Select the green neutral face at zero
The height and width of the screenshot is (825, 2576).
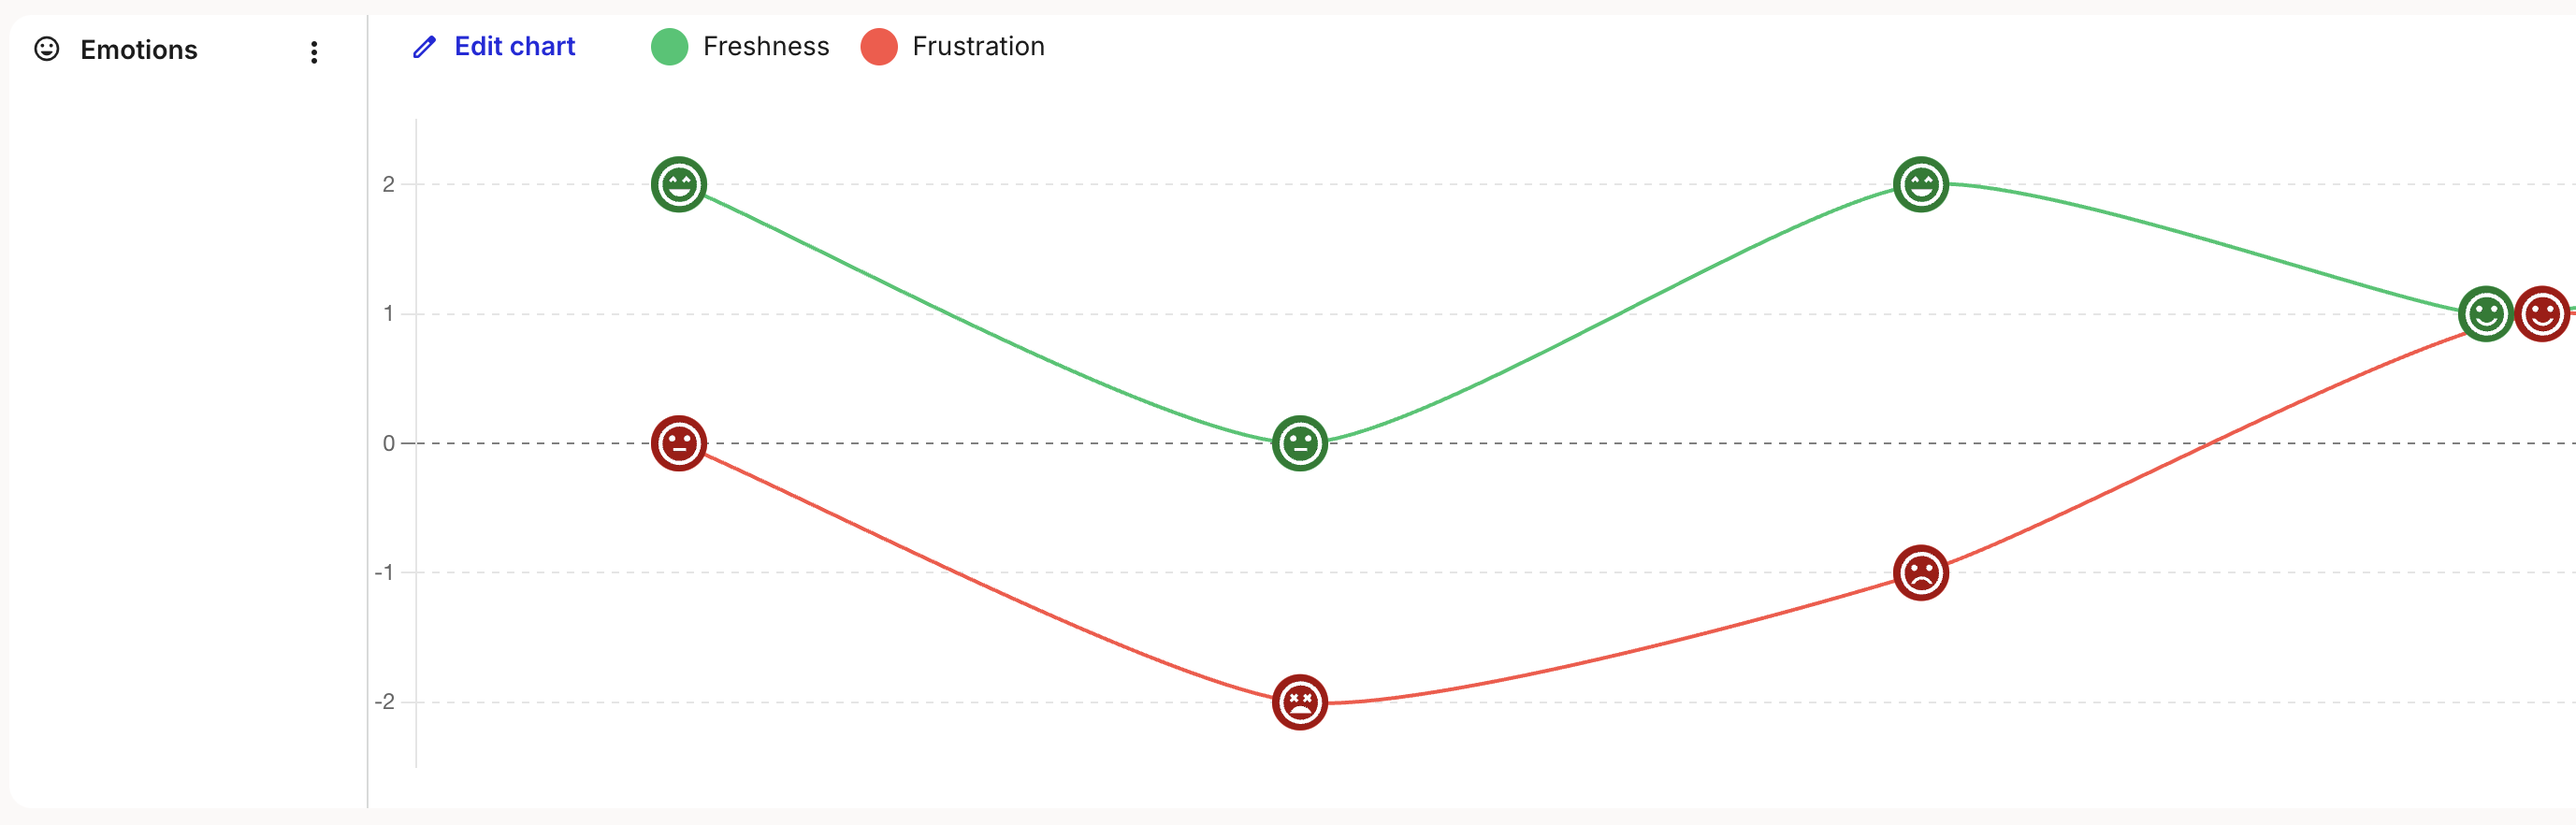click(1299, 443)
